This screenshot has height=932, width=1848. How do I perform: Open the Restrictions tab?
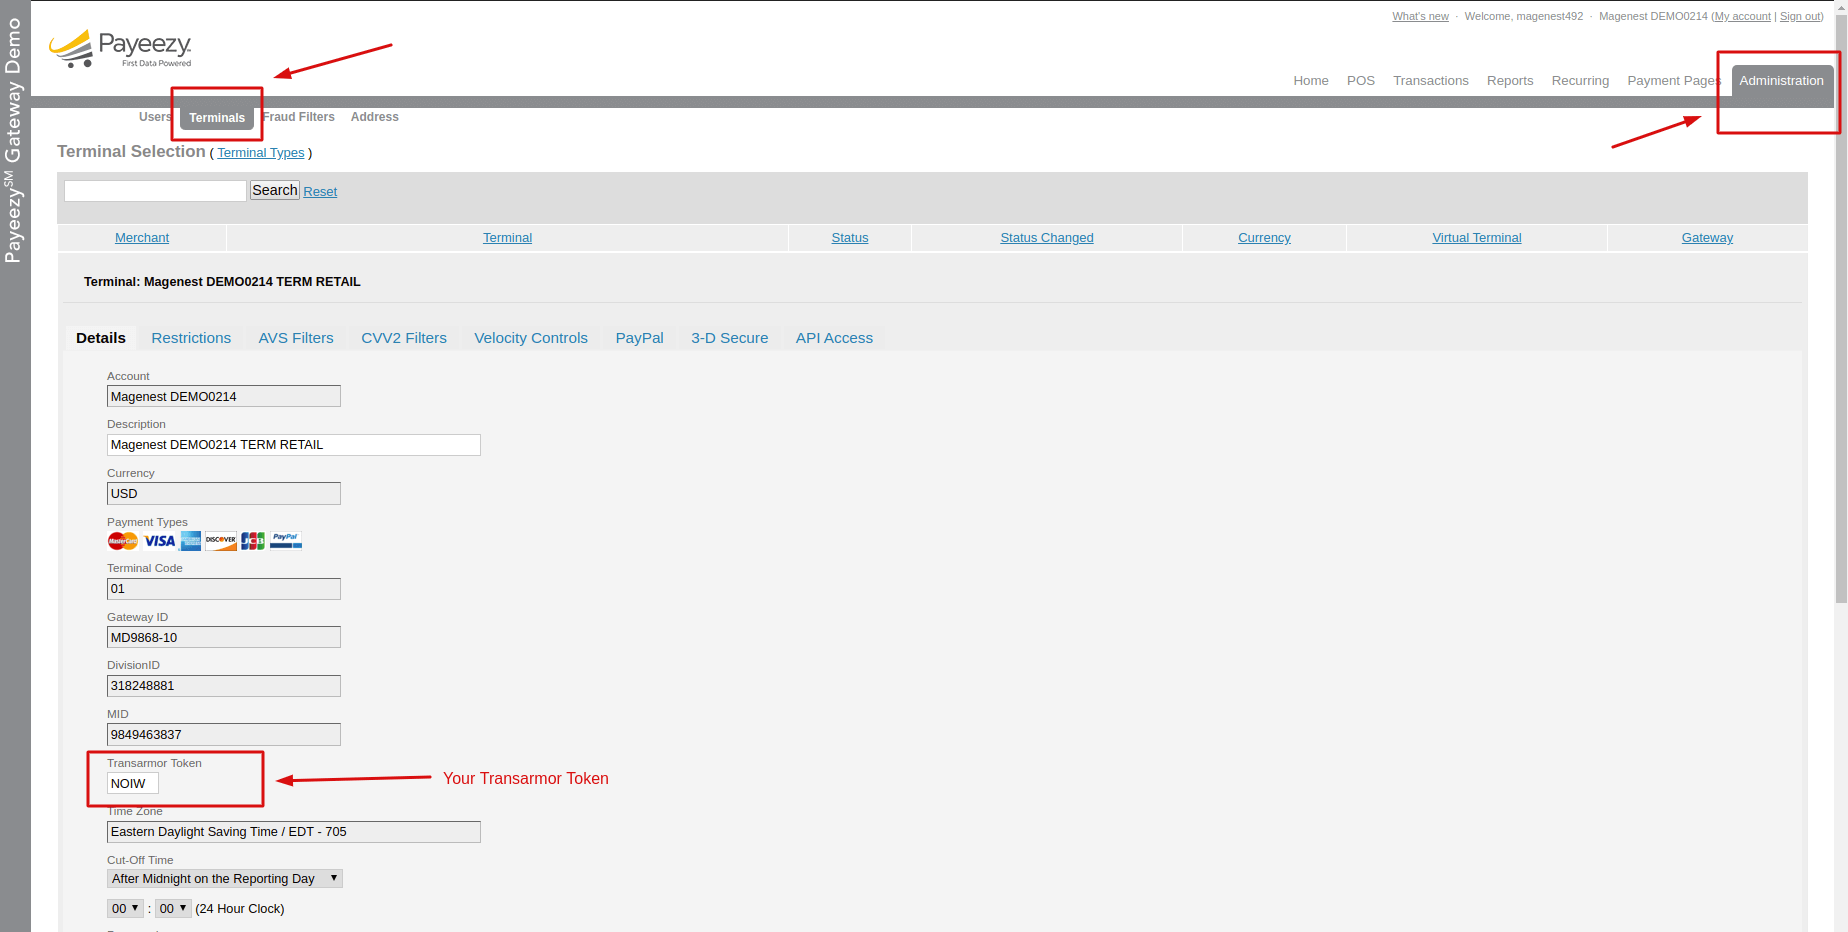click(191, 338)
